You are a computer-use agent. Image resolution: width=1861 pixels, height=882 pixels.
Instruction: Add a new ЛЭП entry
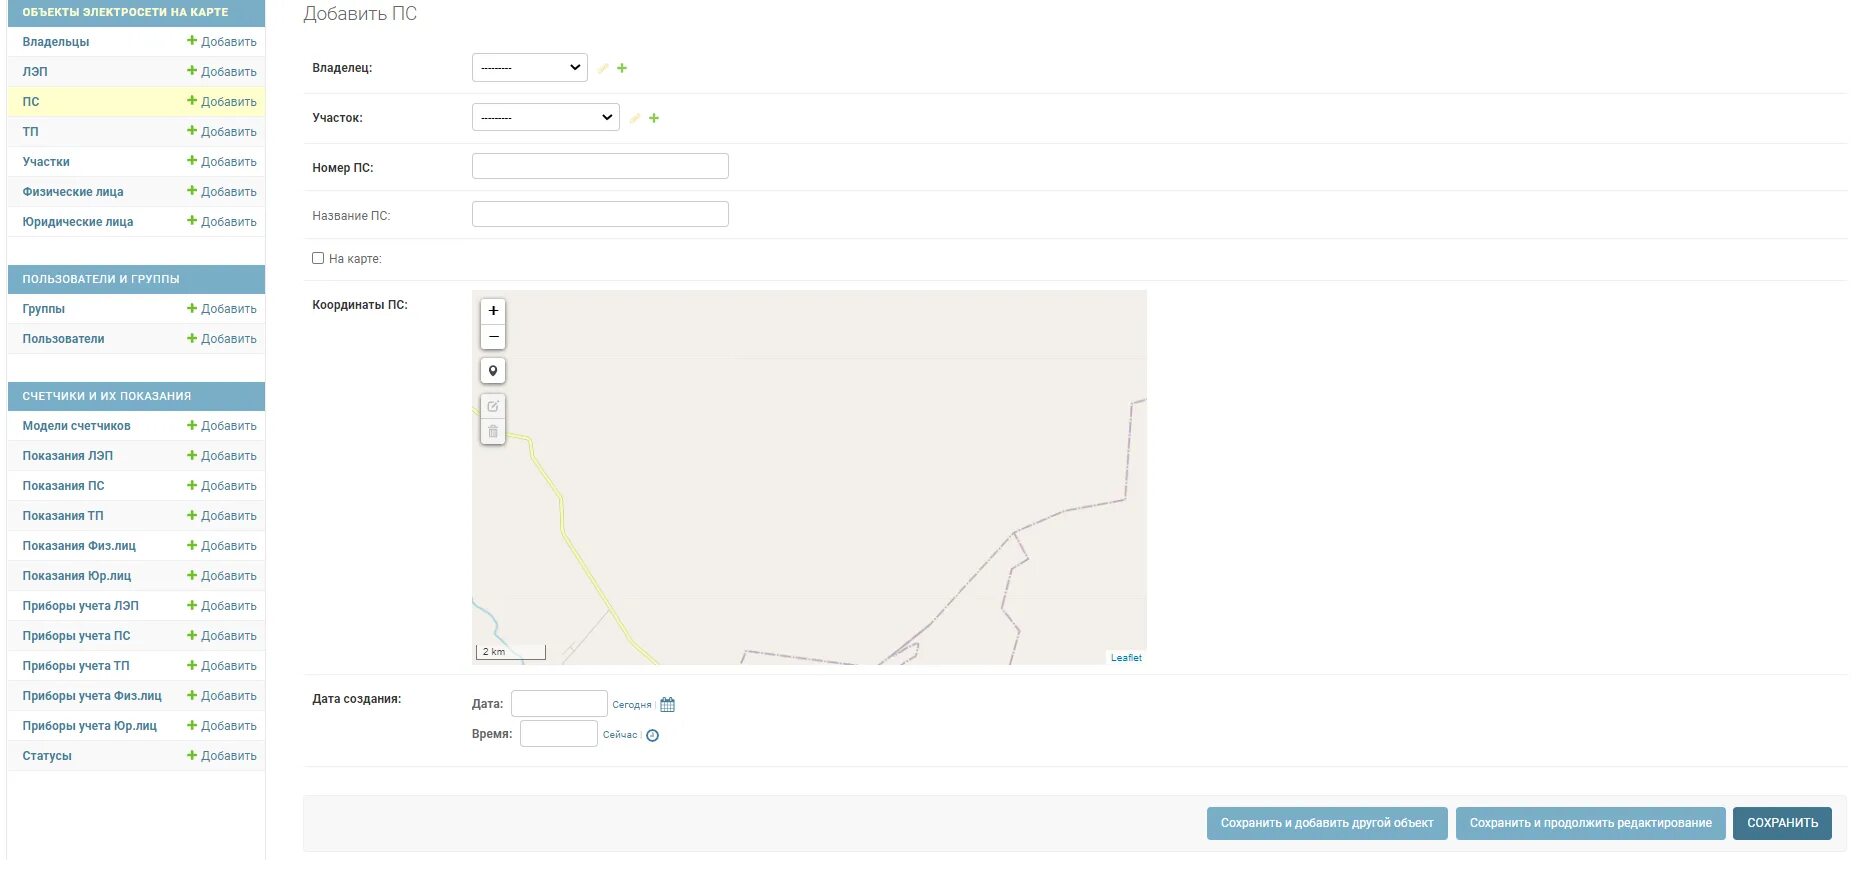click(222, 72)
